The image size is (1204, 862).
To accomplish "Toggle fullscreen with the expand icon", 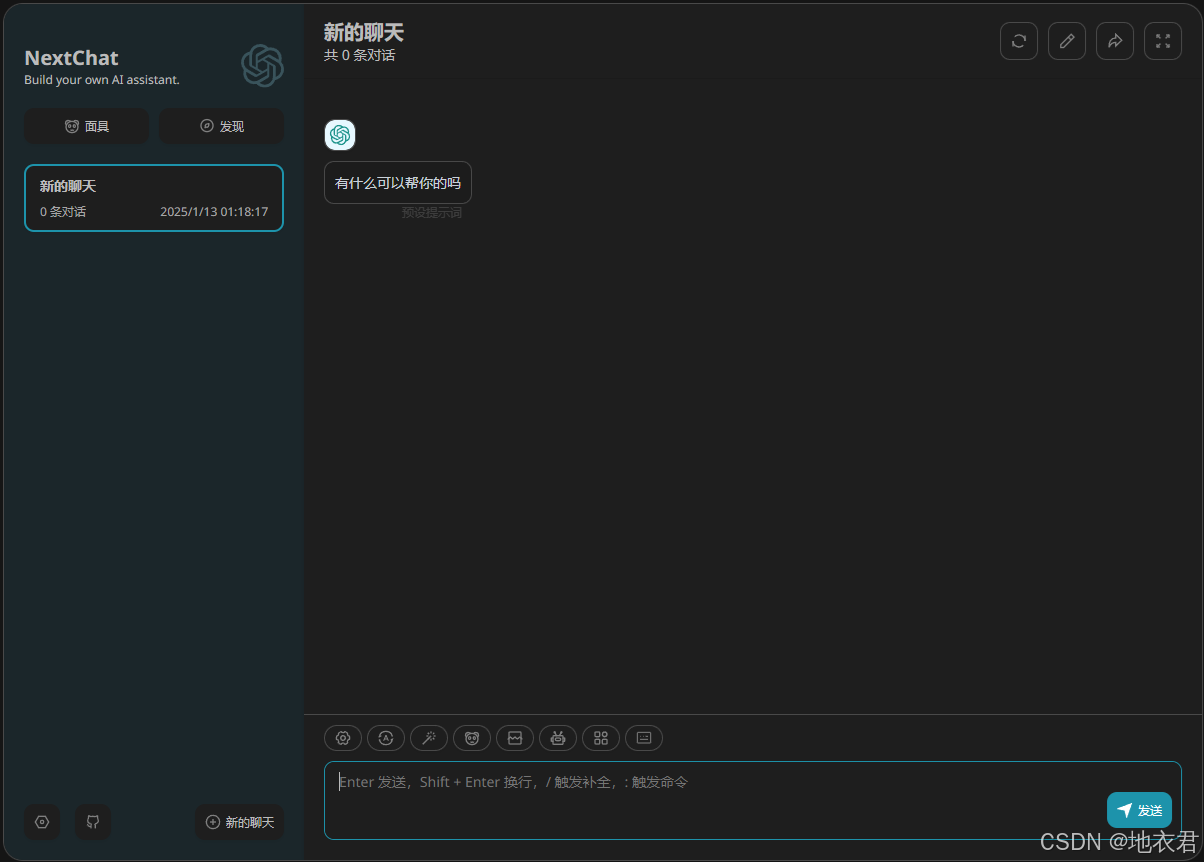I will [1163, 41].
